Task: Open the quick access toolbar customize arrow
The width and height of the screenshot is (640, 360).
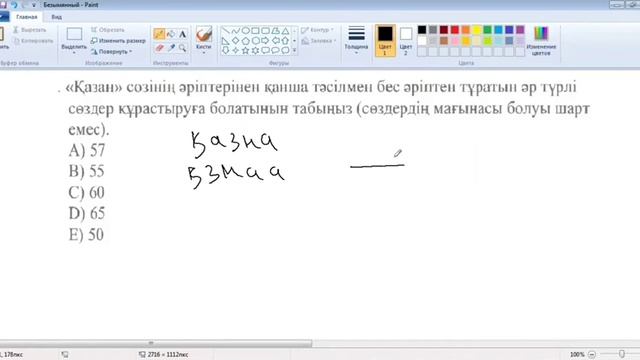Action: [x=34, y=5]
